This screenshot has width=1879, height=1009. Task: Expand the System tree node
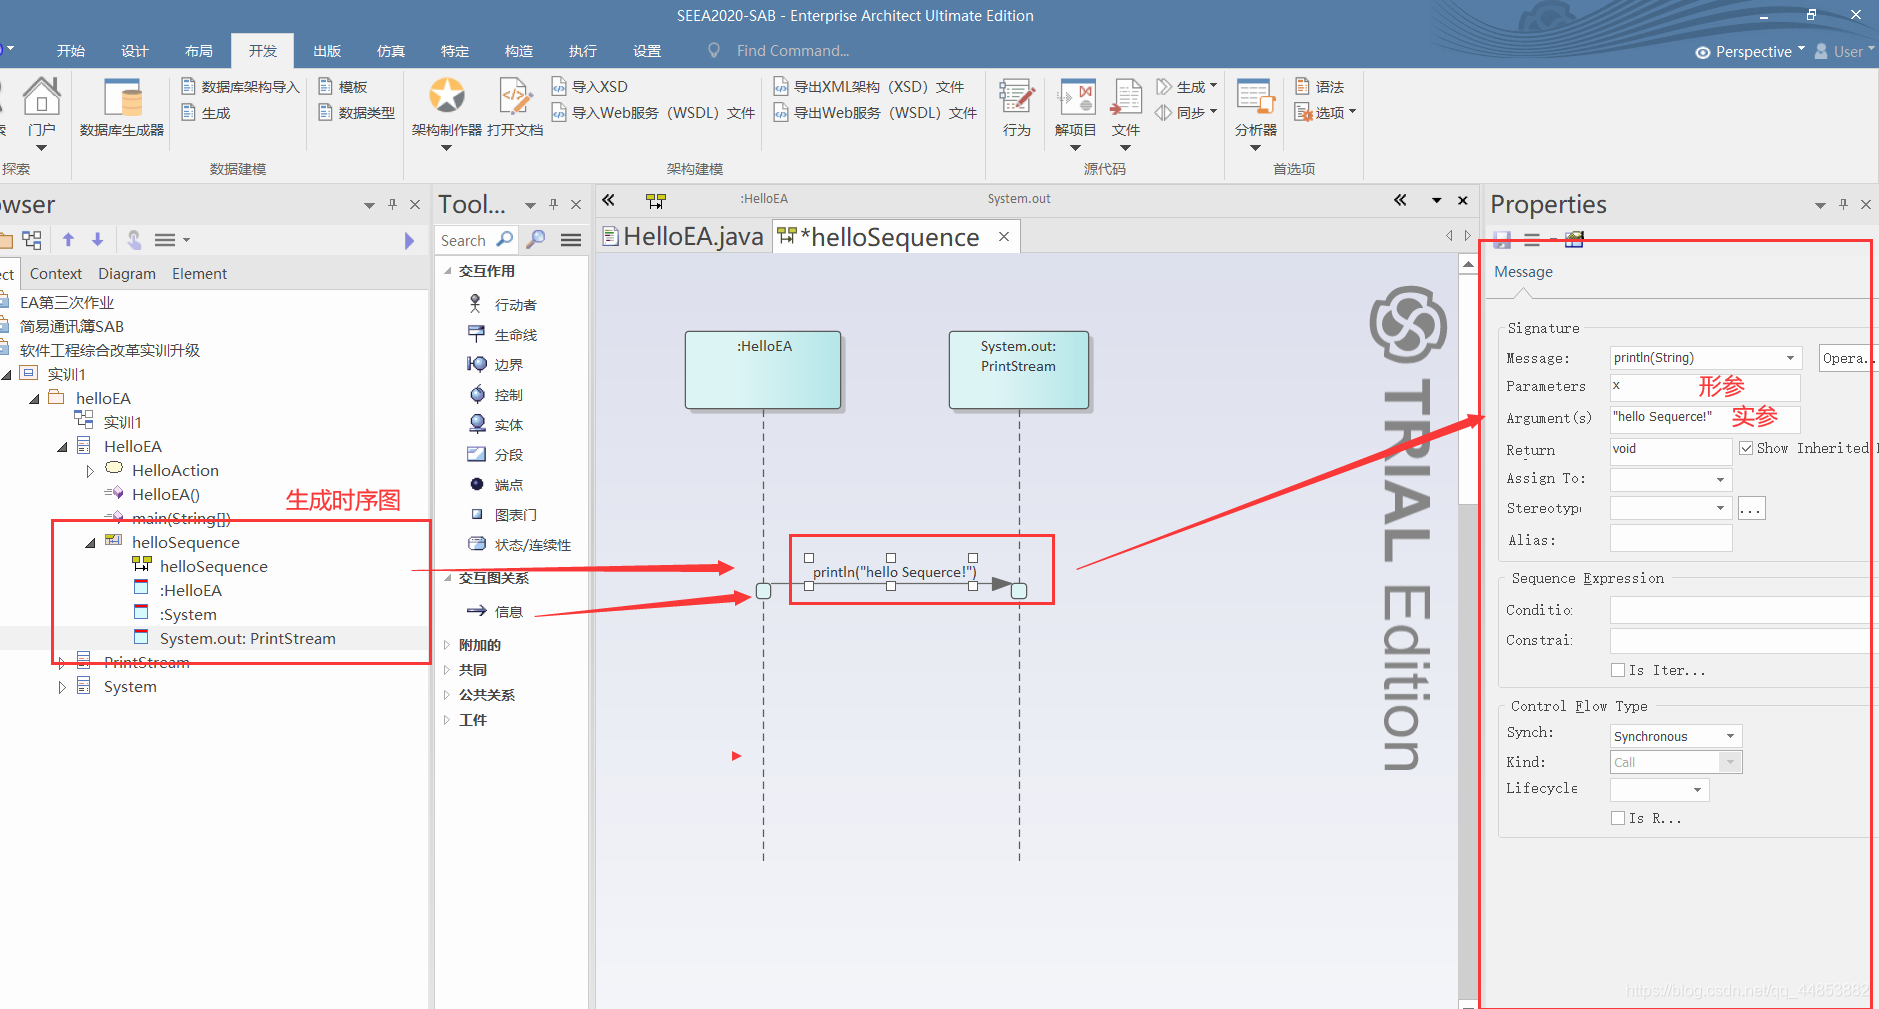(62, 687)
